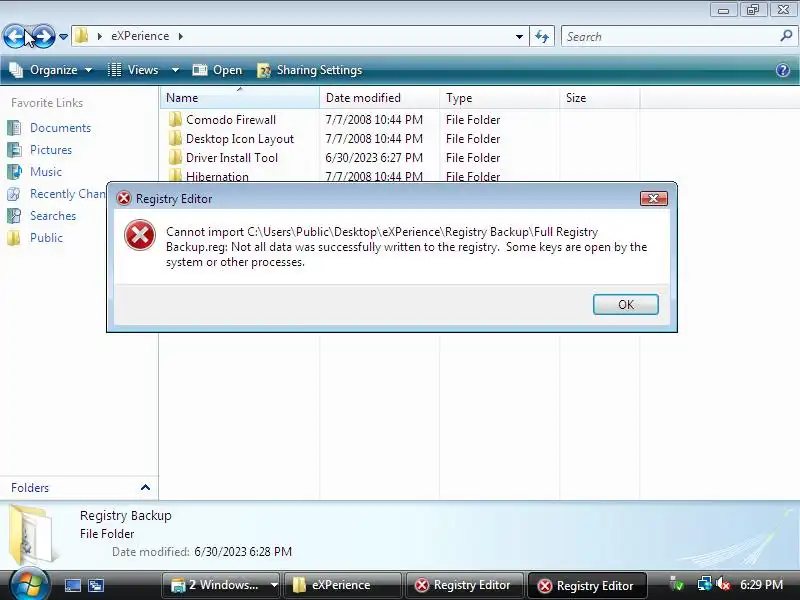The height and width of the screenshot is (600, 800).
Task: Open recent pages dropdown beside navigation arrows
Action: pos(63,37)
